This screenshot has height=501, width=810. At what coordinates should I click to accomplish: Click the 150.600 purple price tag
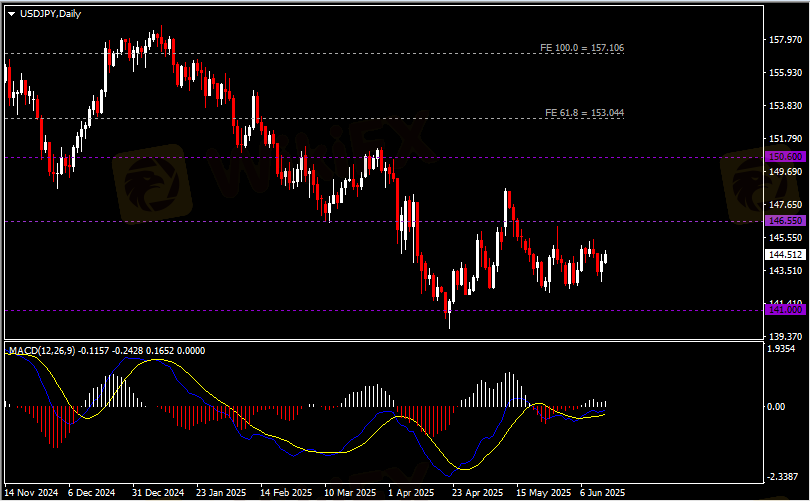coord(785,156)
